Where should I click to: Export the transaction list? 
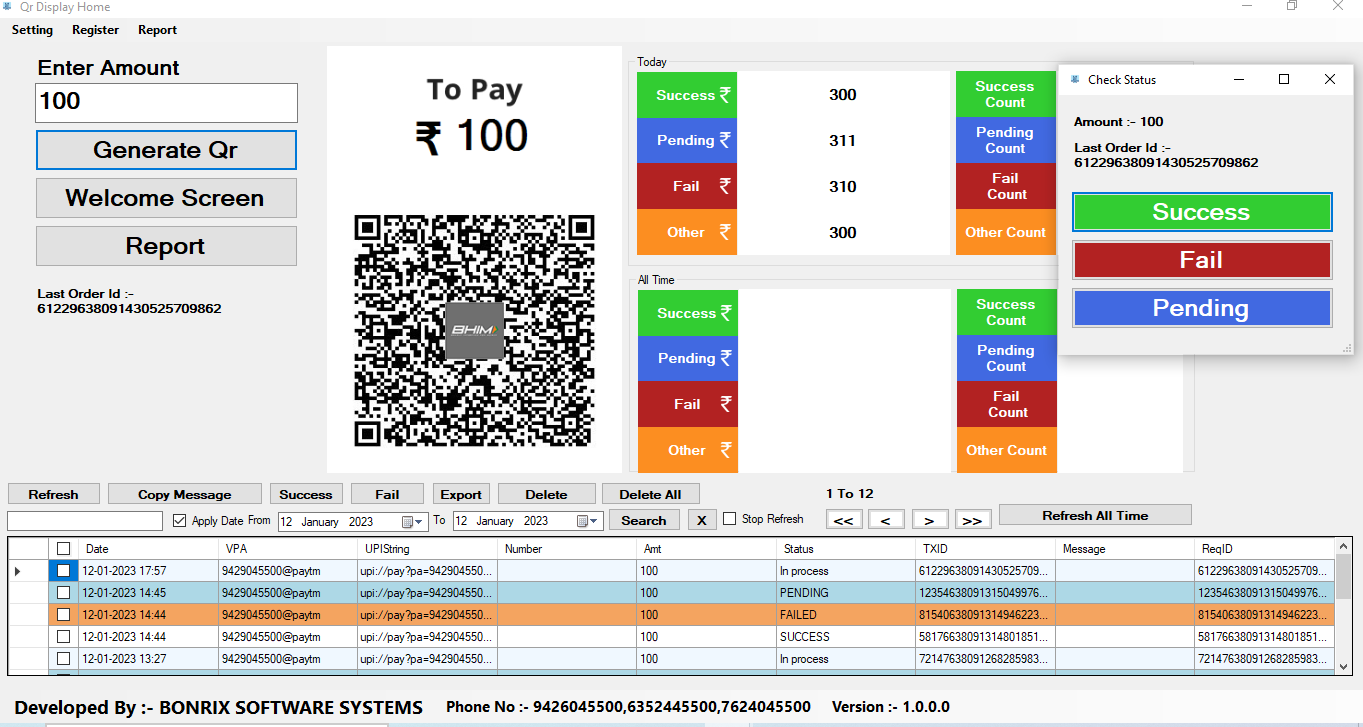point(461,494)
